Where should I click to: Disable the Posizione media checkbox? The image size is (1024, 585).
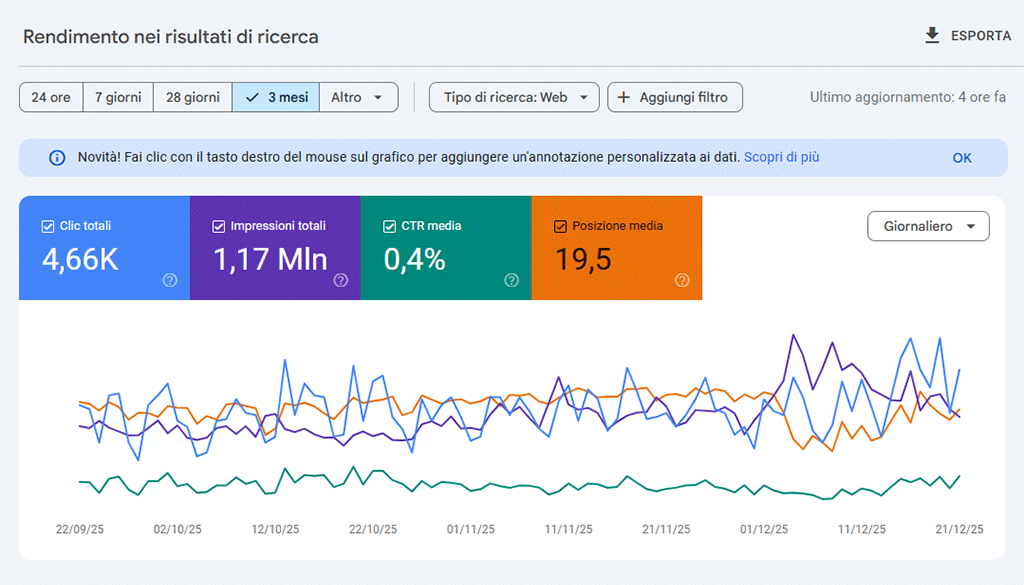tap(560, 226)
